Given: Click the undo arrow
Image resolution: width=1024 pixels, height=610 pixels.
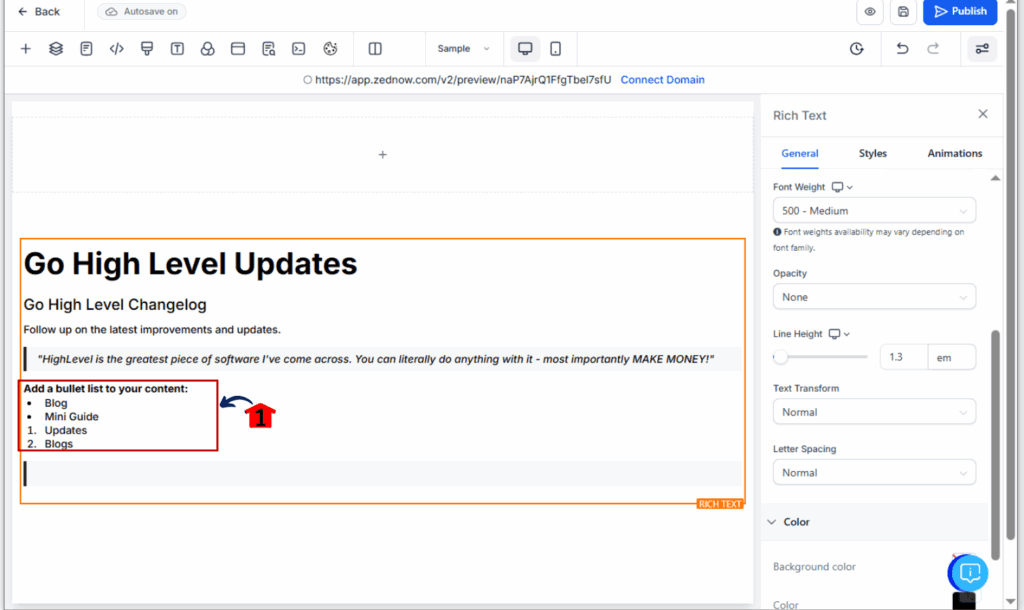Looking at the screenshot, I should 902,49.
